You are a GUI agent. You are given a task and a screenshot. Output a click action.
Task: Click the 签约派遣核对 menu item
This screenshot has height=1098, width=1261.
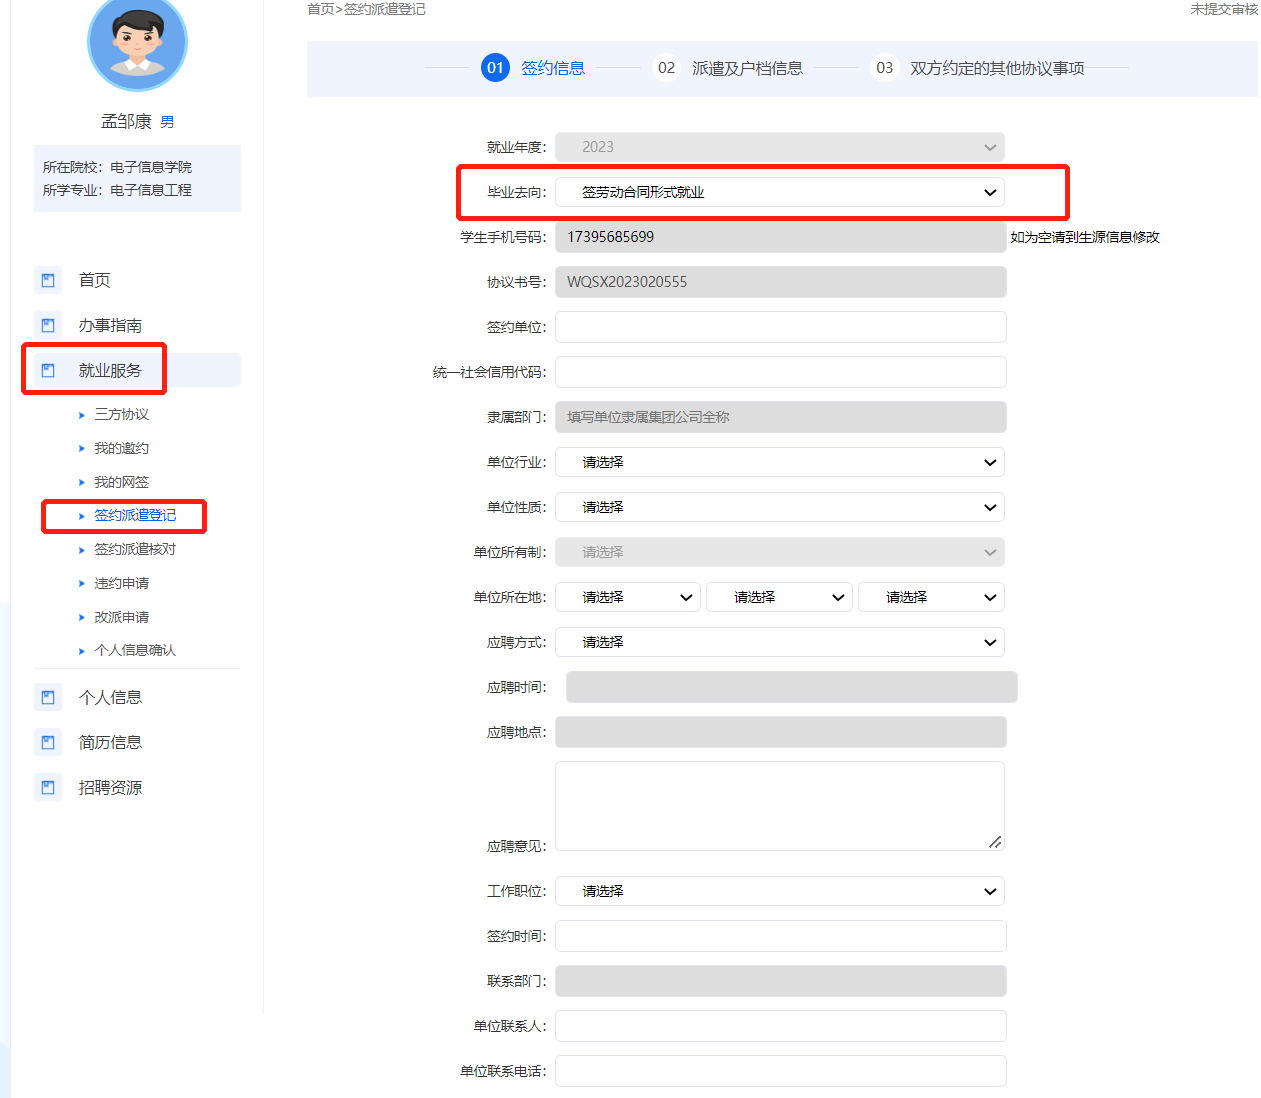tap(134, 549)
